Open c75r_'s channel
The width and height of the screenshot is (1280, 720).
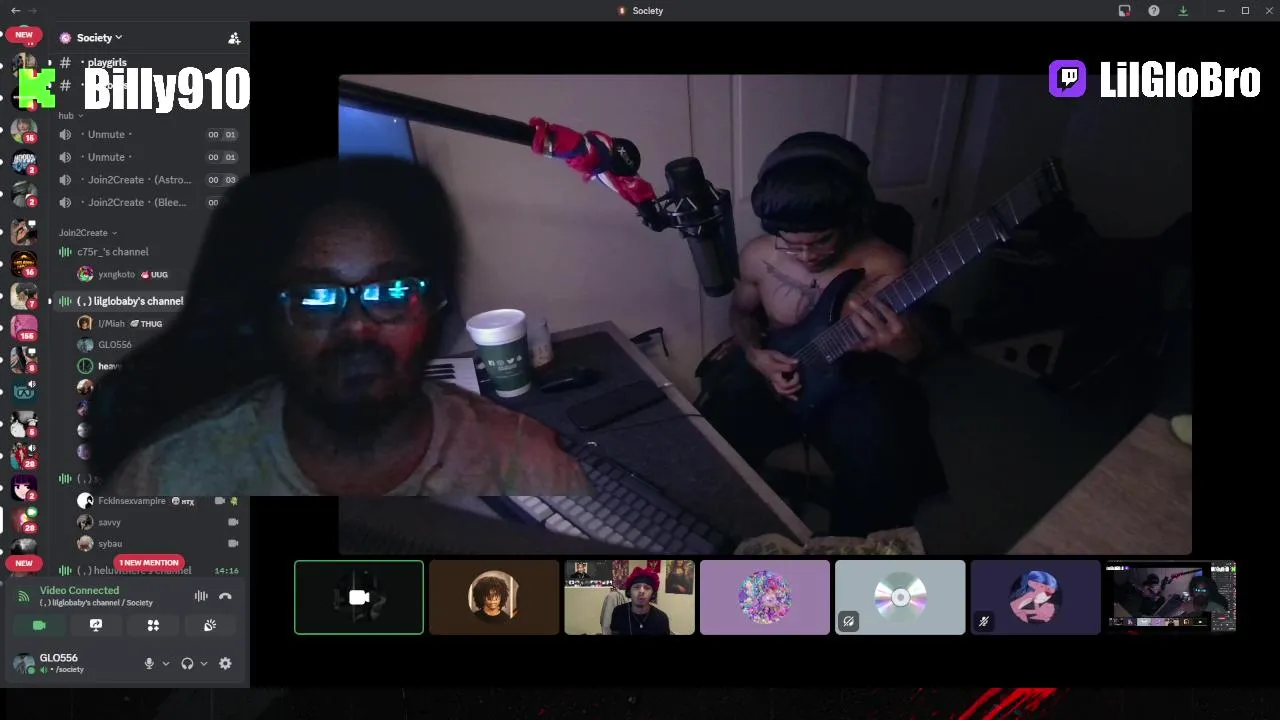point(112,252)
